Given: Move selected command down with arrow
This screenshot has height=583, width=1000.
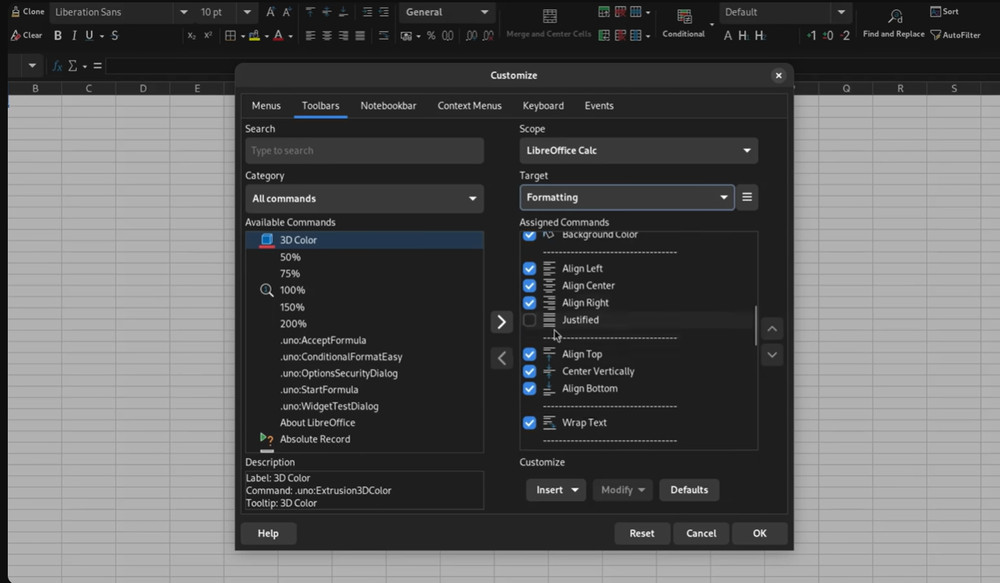Looking at the screenshot, I should [771, 355].
